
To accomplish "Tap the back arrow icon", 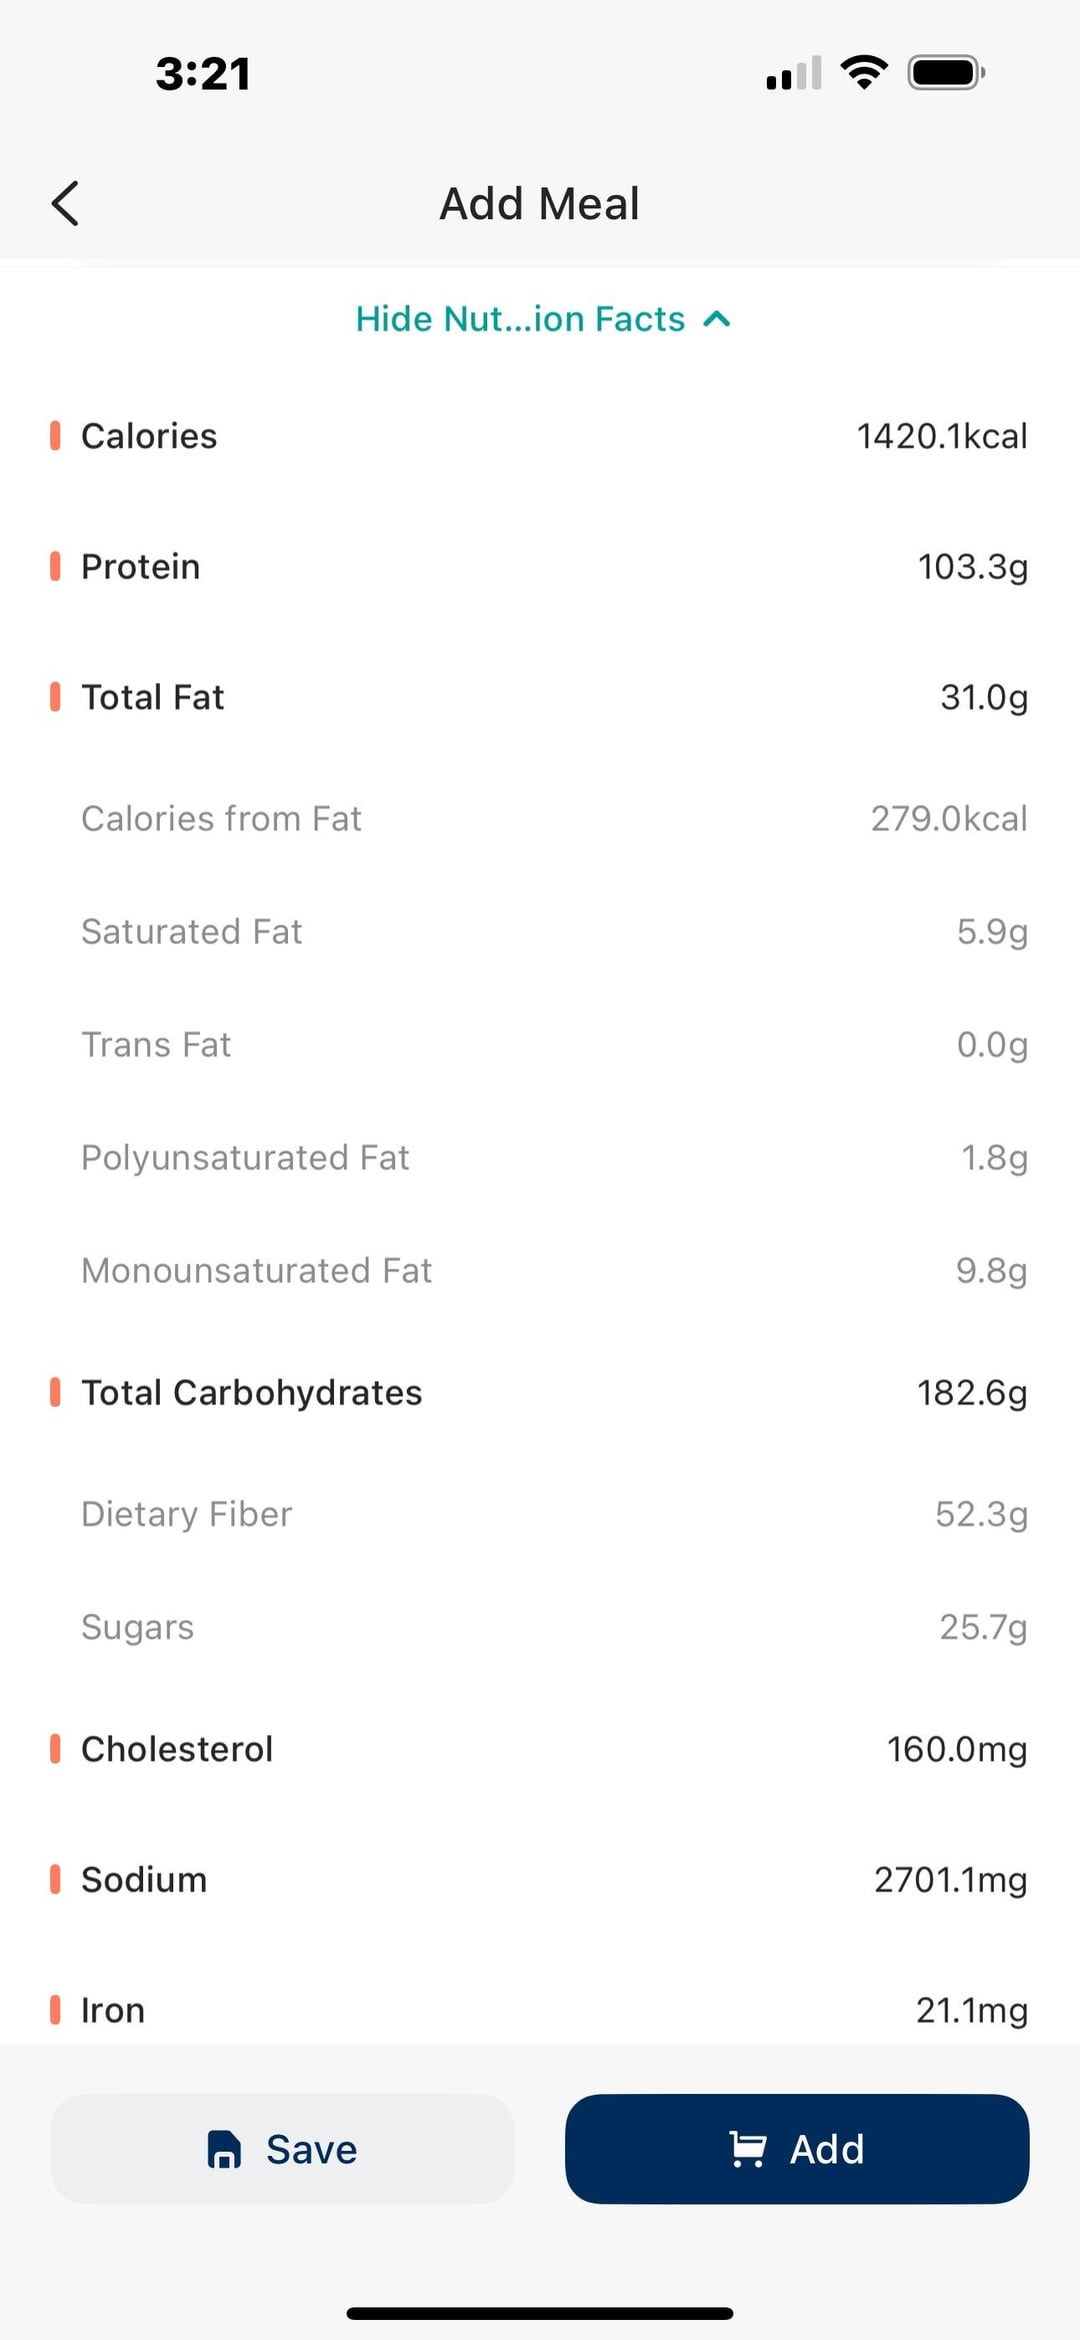I will tap(66, 204).
